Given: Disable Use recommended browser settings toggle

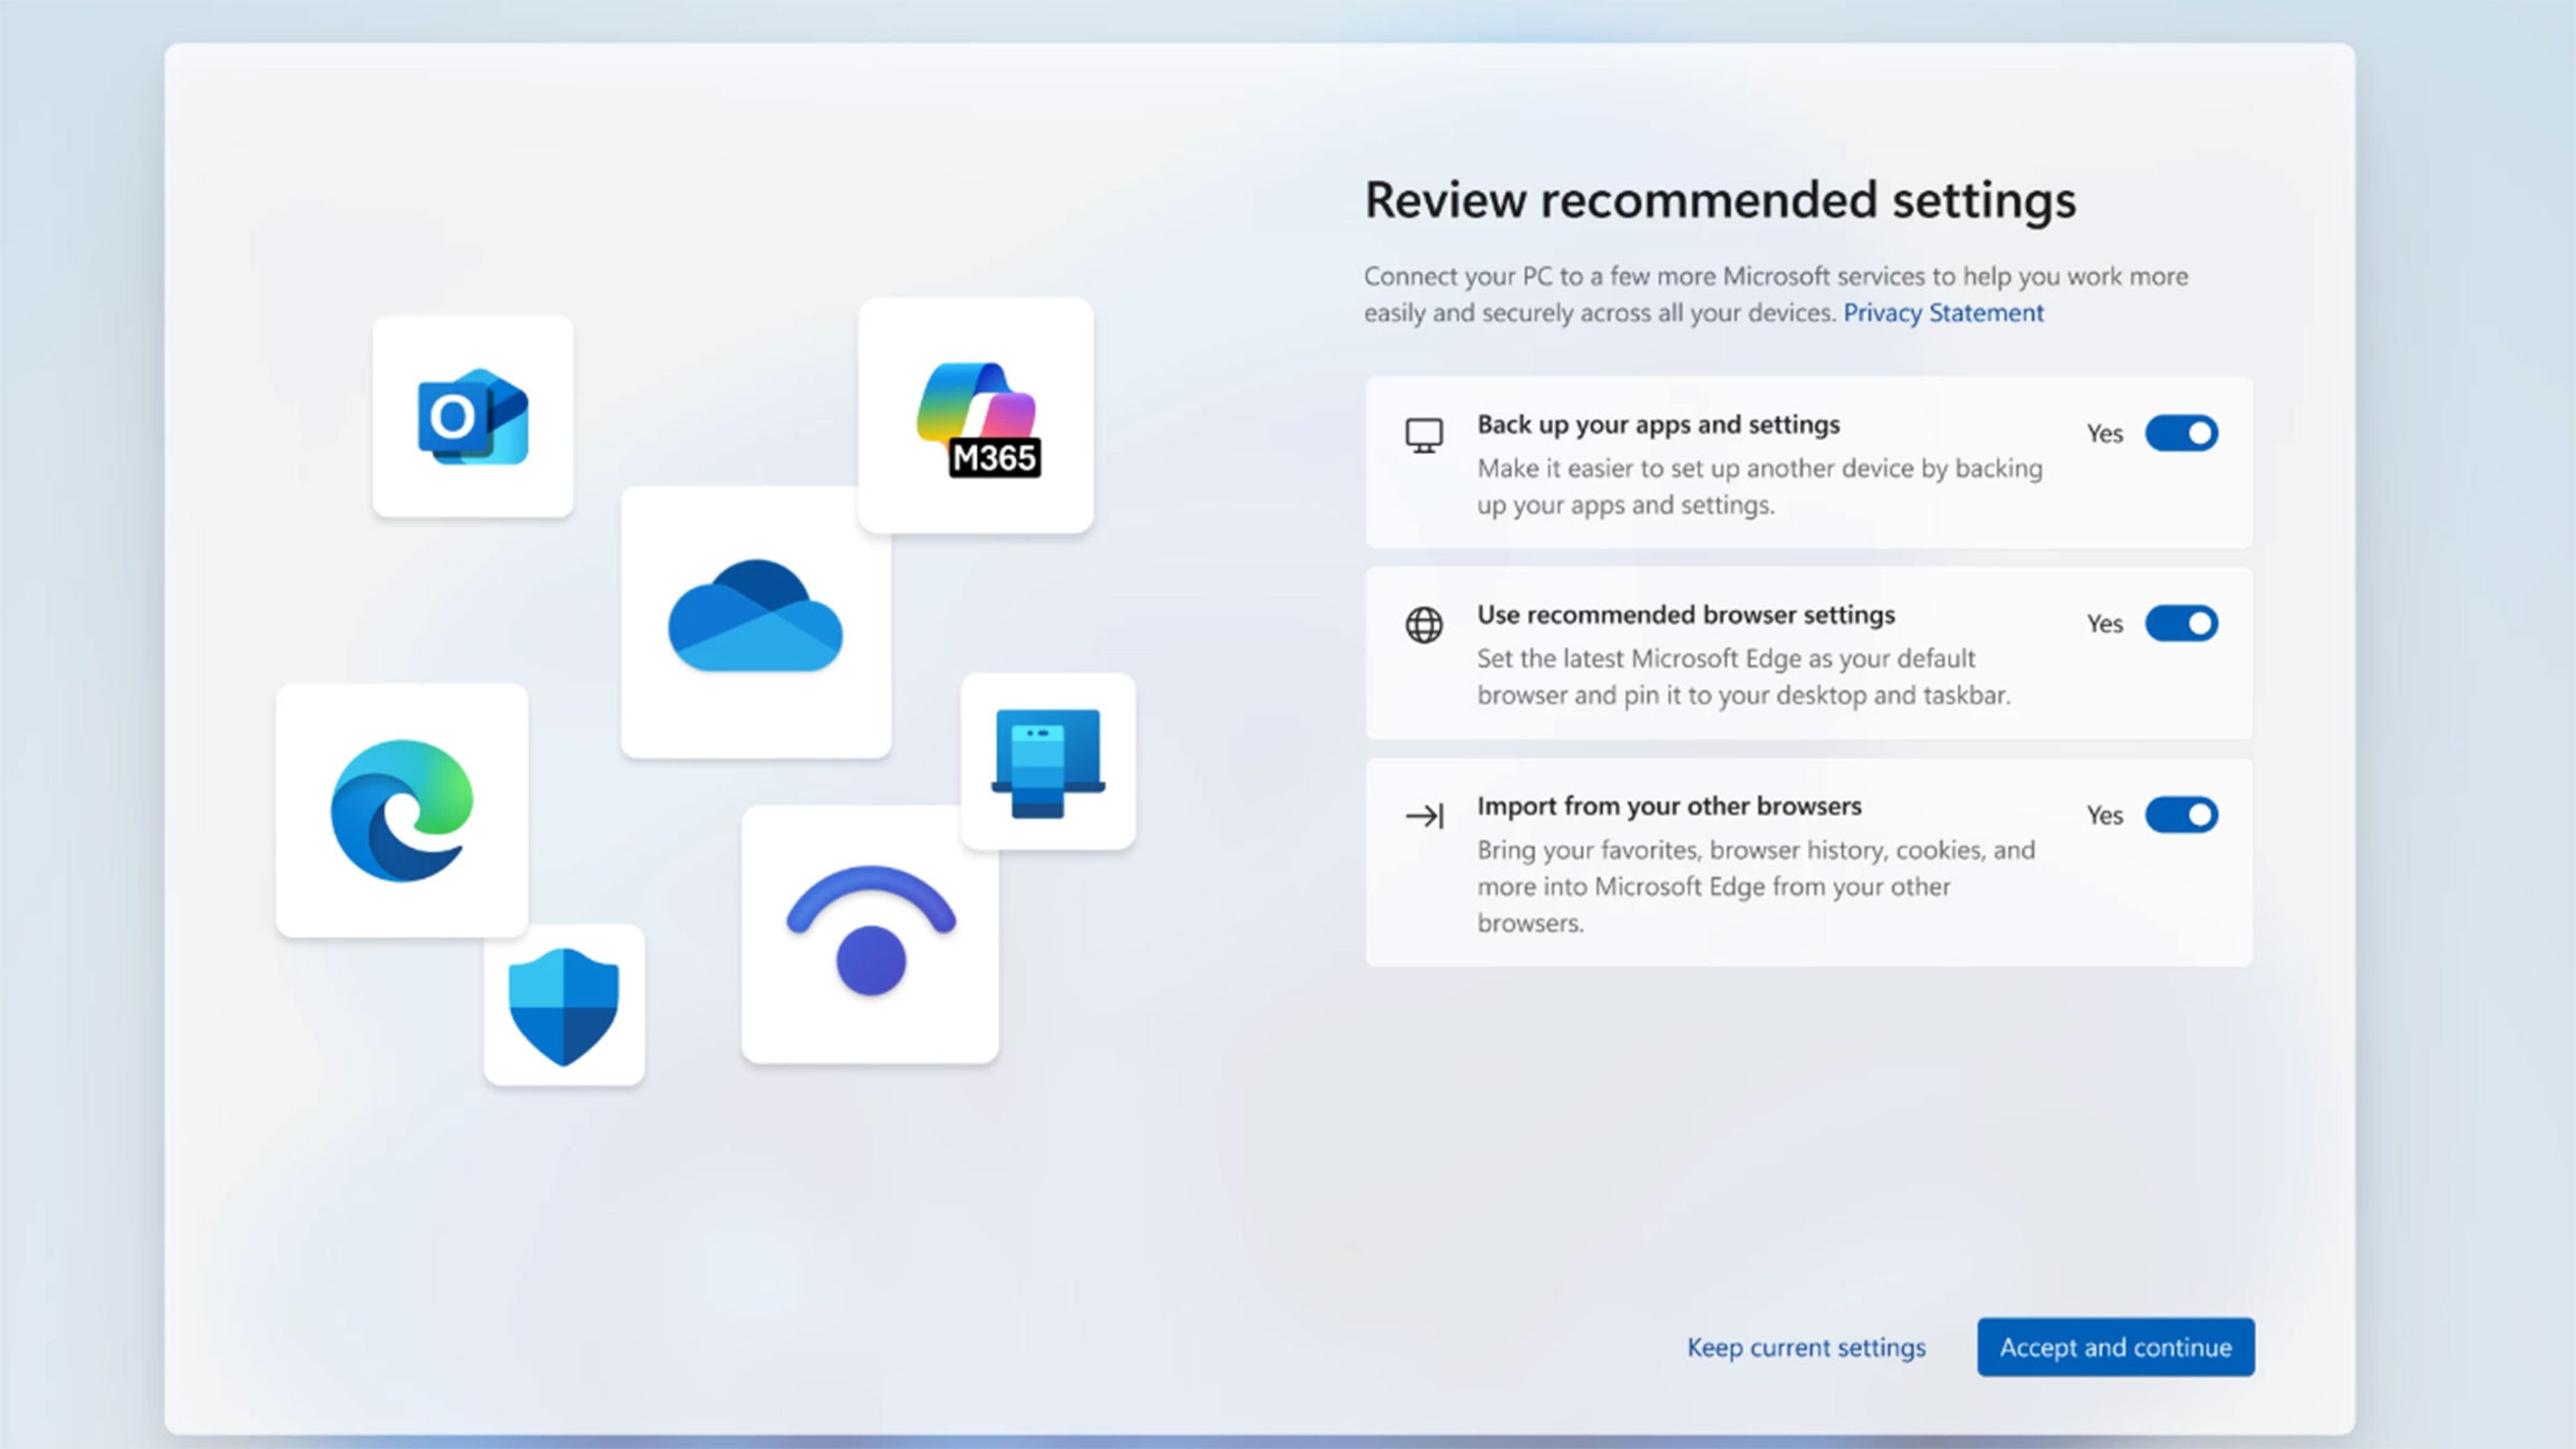Looking at the screenshot, I should 2182,623.
